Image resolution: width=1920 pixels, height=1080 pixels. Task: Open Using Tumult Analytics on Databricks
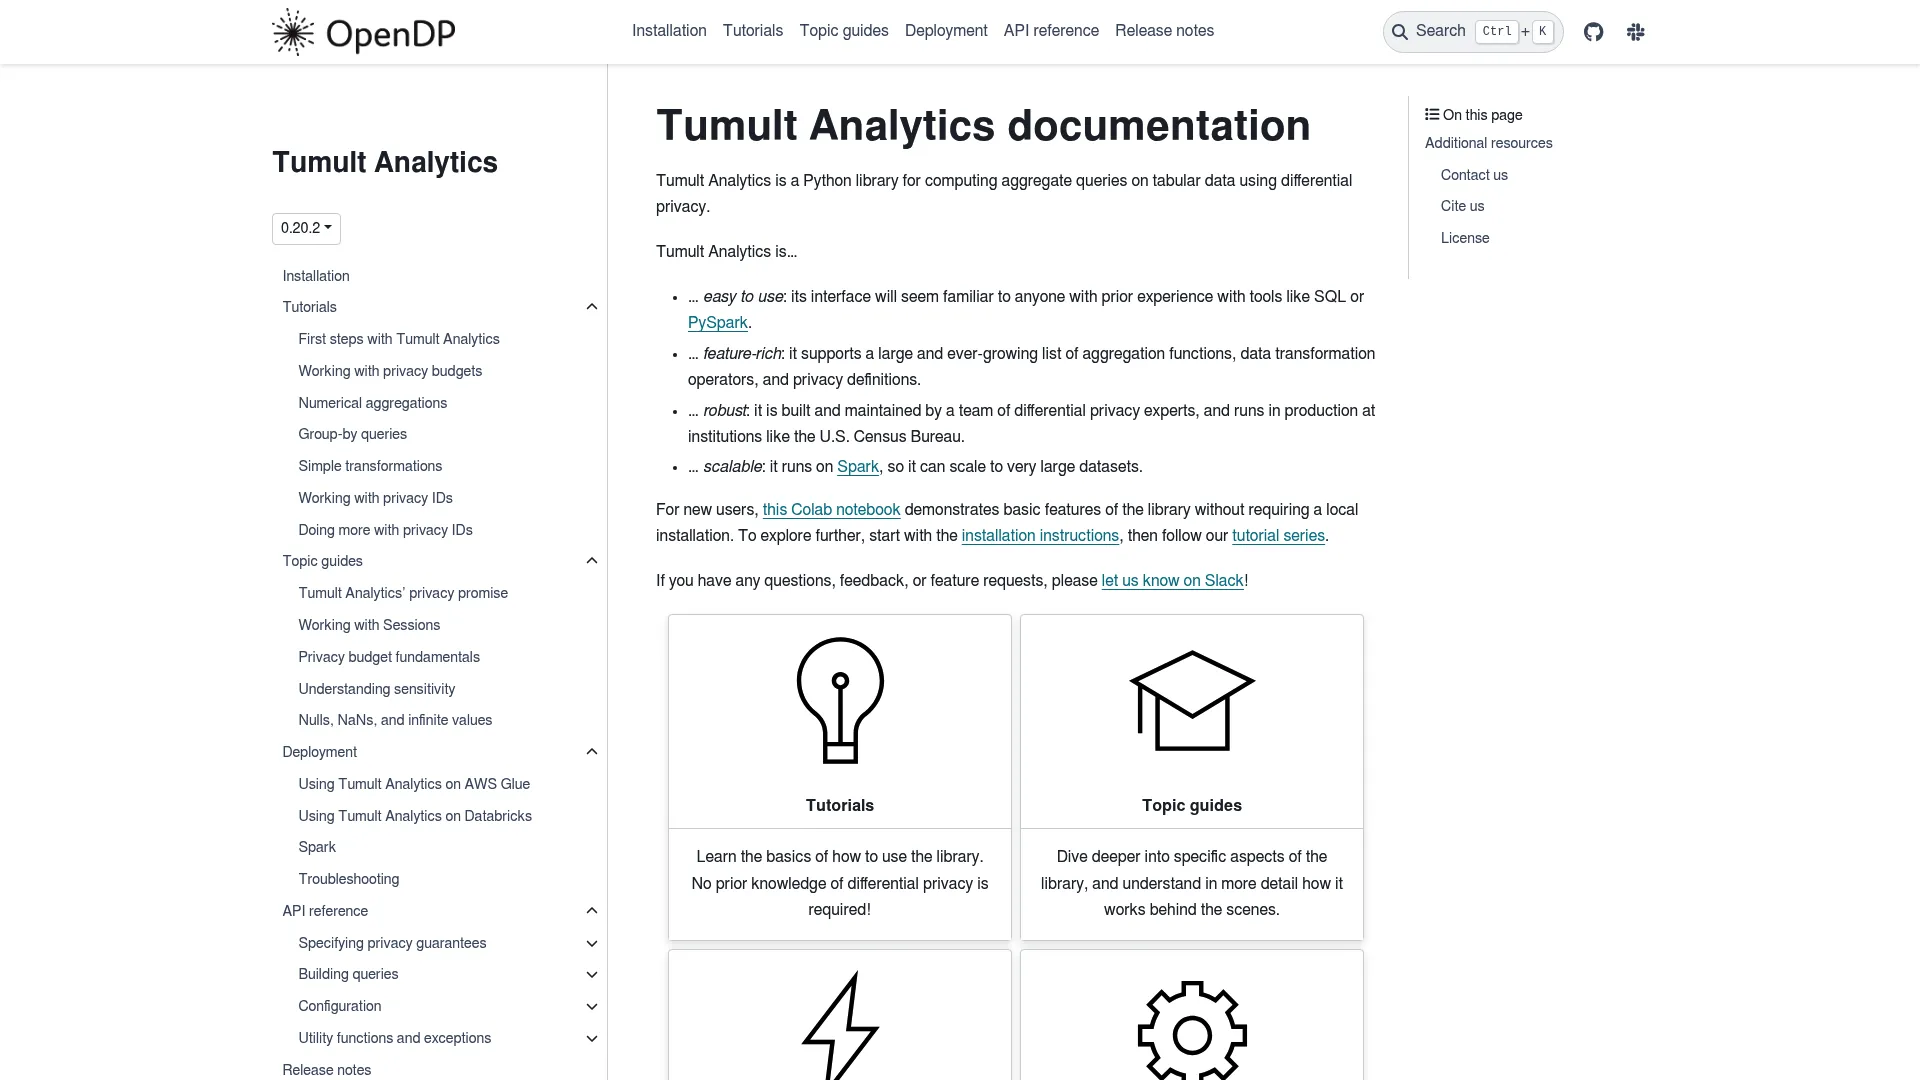[415, 816]
